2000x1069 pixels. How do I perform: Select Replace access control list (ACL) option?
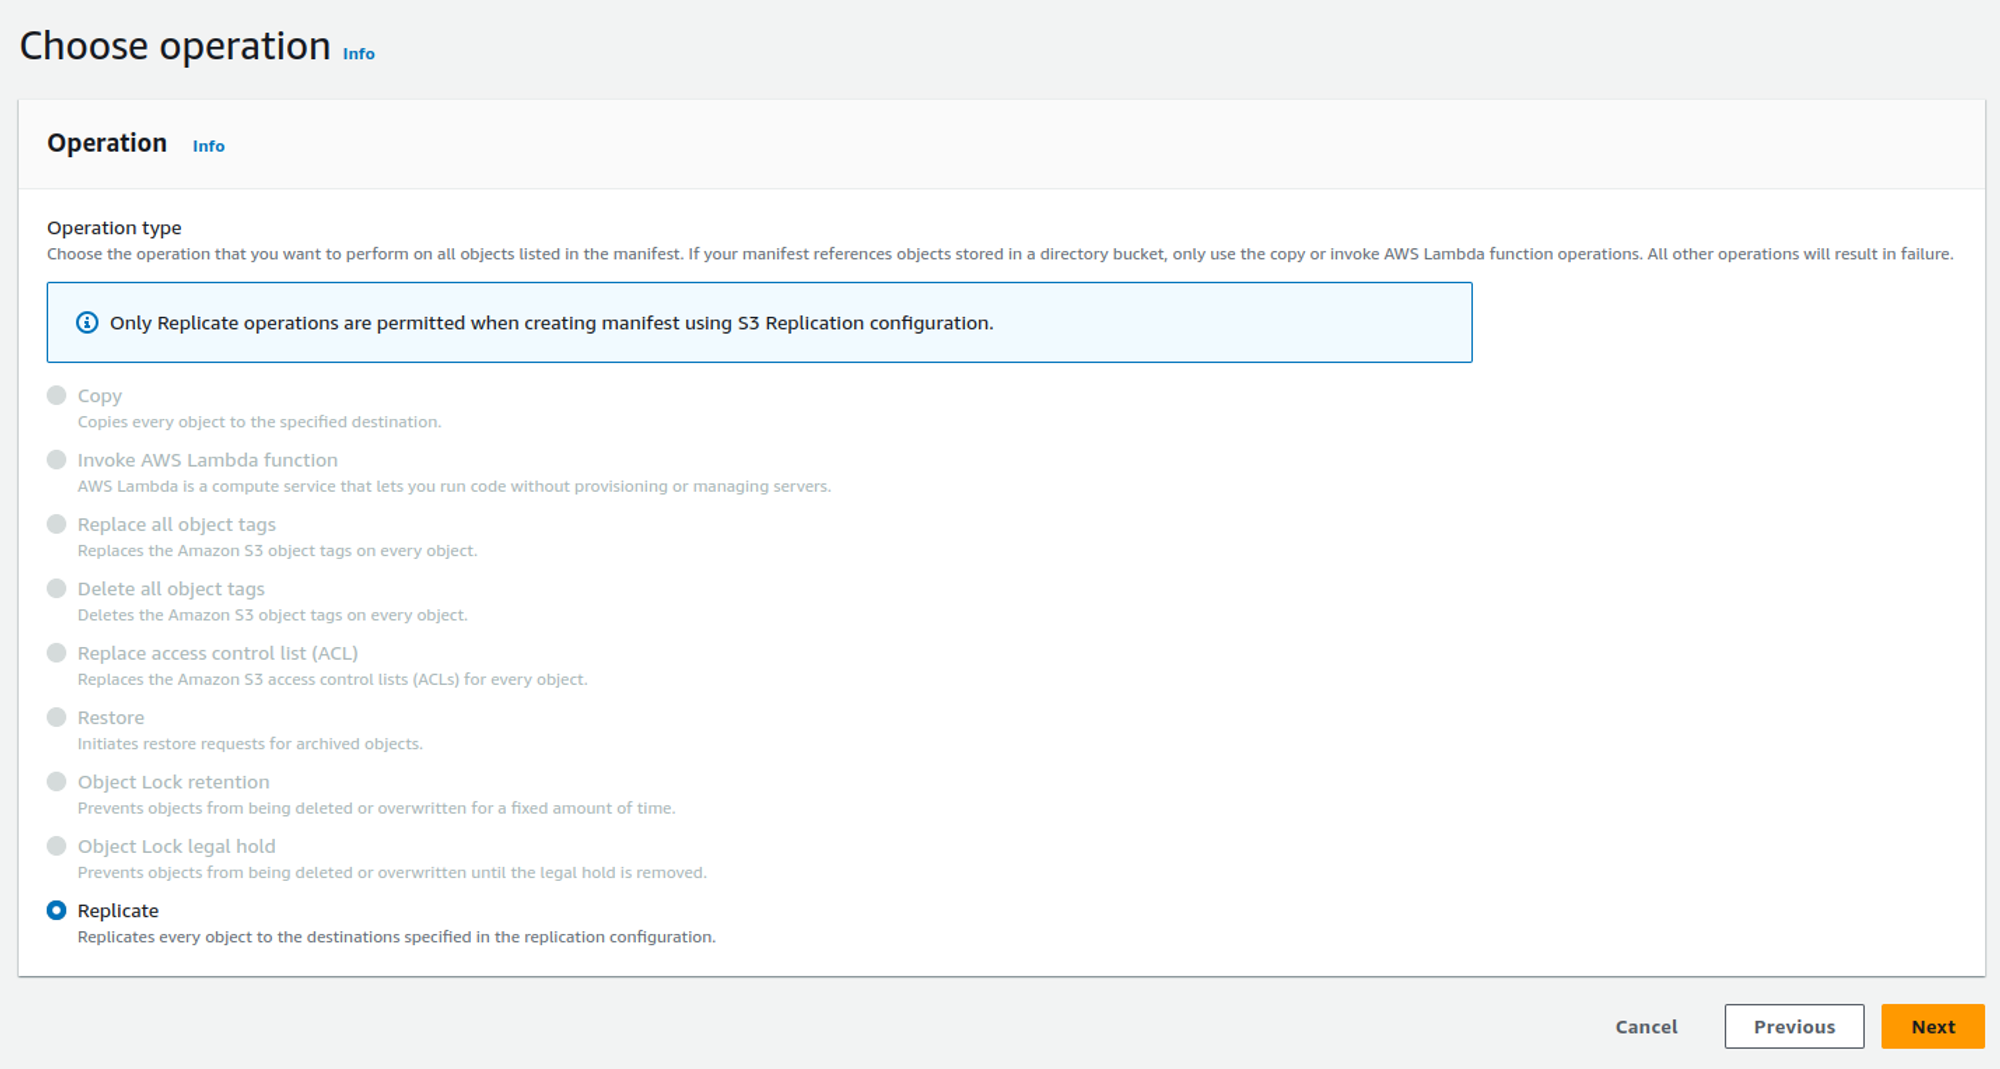coord(57,653)
